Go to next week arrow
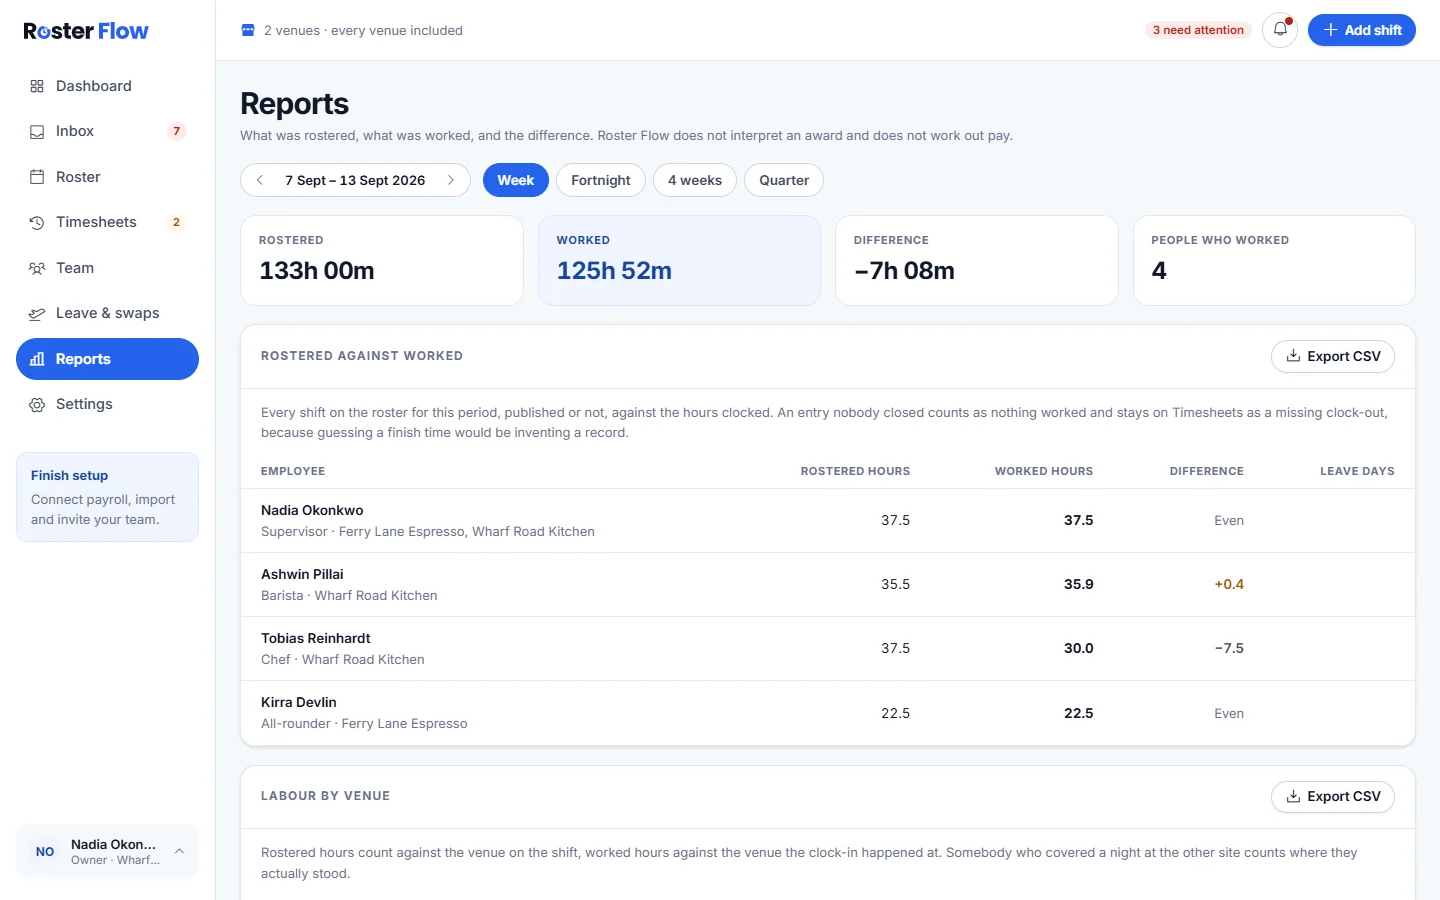1440x900 pixels. pyautogui.click(x=451, y=180)
